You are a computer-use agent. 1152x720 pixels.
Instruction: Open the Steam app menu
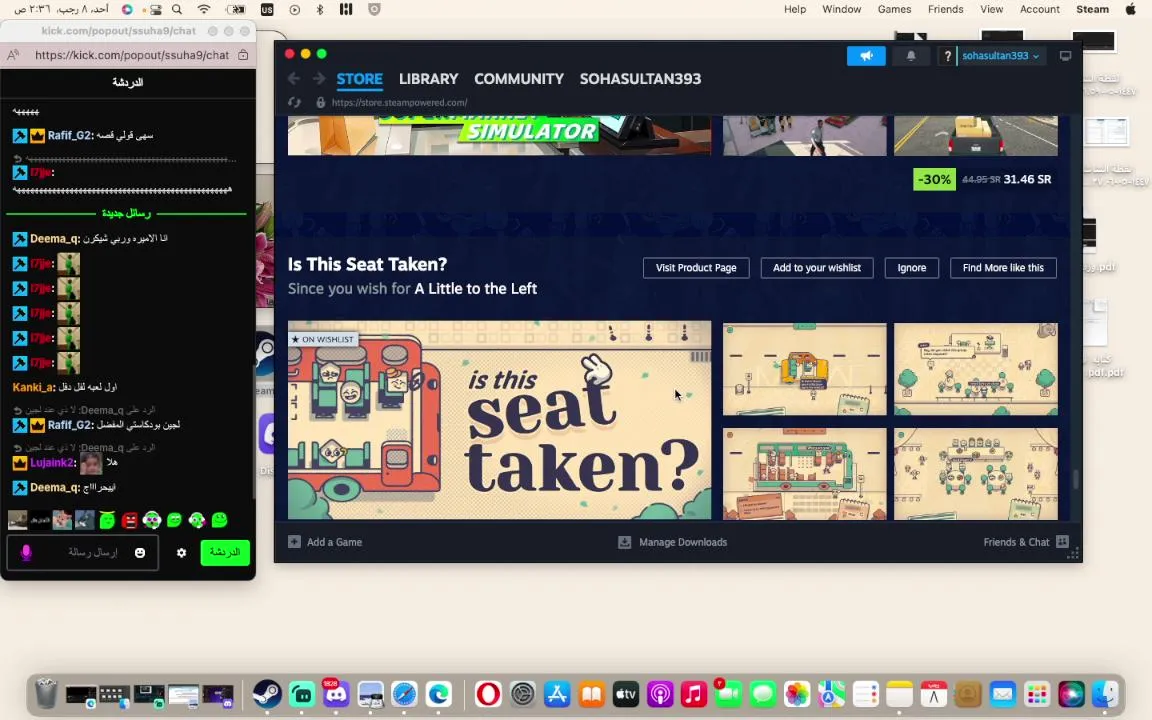tap(1092, 10)
